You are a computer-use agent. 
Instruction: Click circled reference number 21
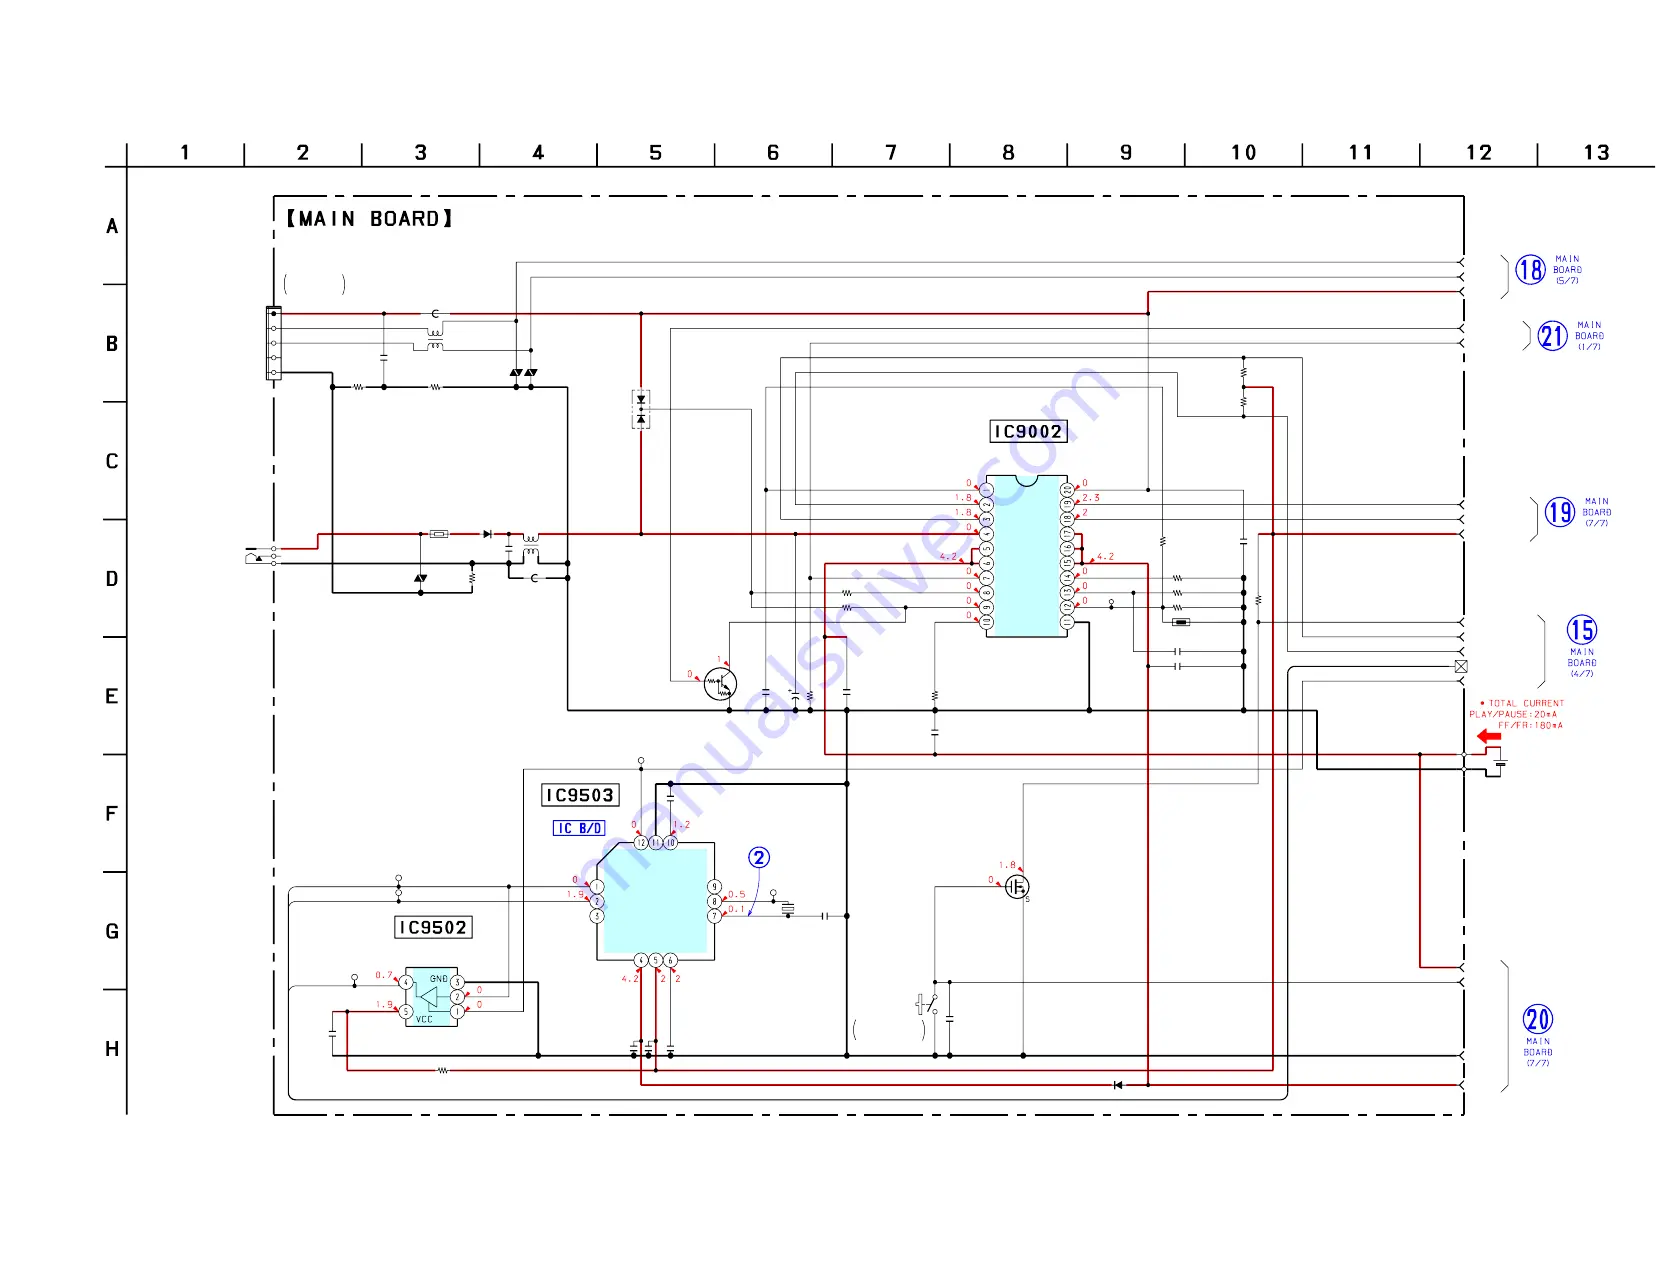(x=1552, y=336)
